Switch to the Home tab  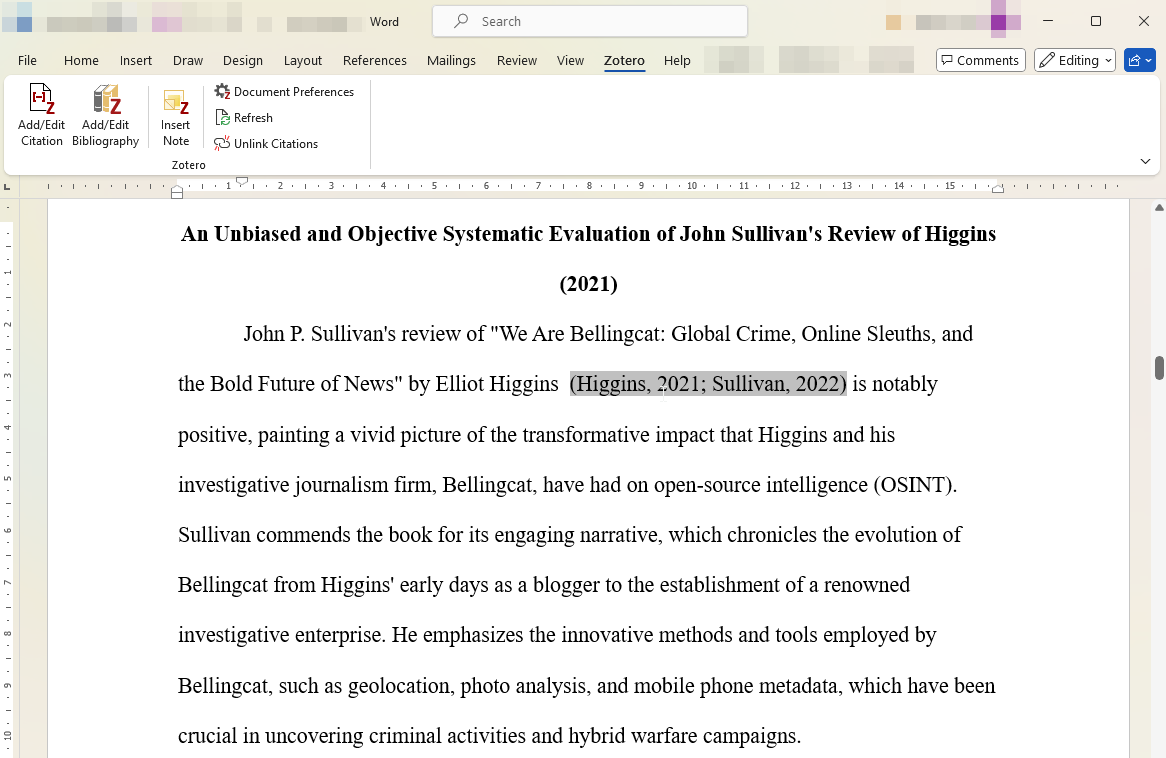[x=81, y=60]
